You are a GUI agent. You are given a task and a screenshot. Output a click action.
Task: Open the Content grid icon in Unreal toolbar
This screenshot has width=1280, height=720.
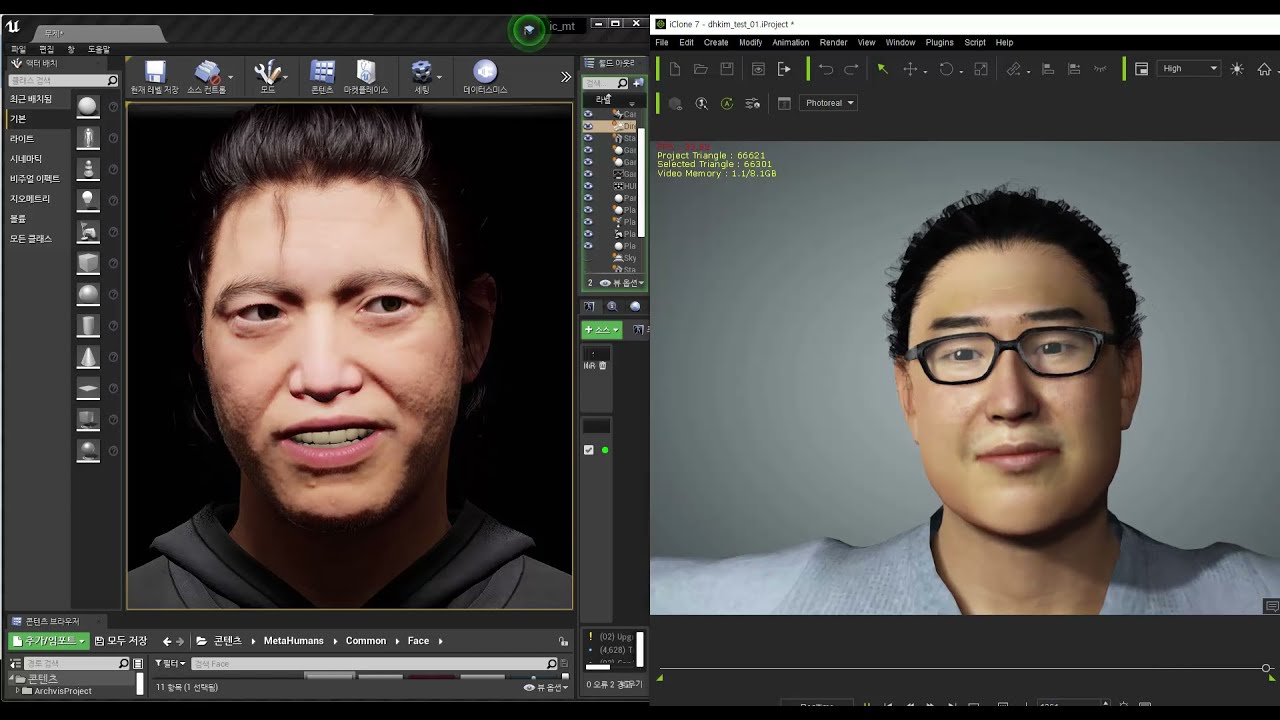click(322, 72)
